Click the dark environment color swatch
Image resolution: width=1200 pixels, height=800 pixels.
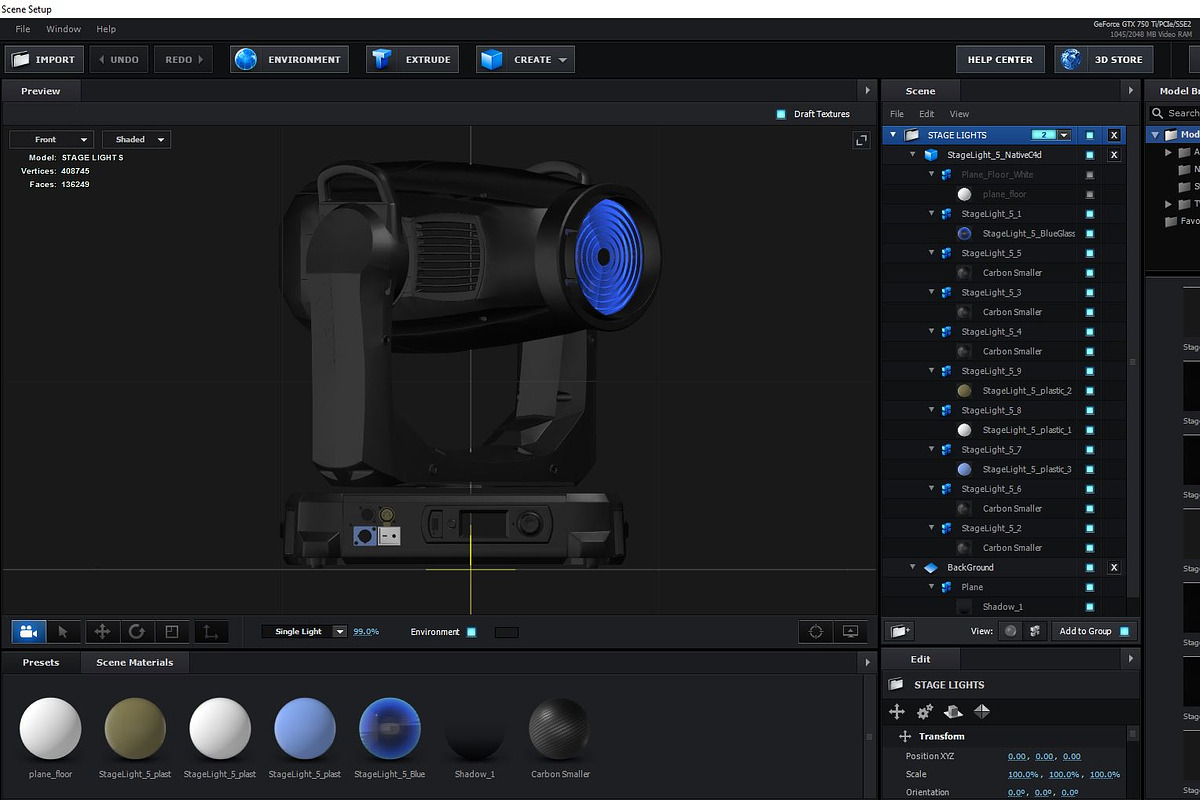tap(507, 632)
